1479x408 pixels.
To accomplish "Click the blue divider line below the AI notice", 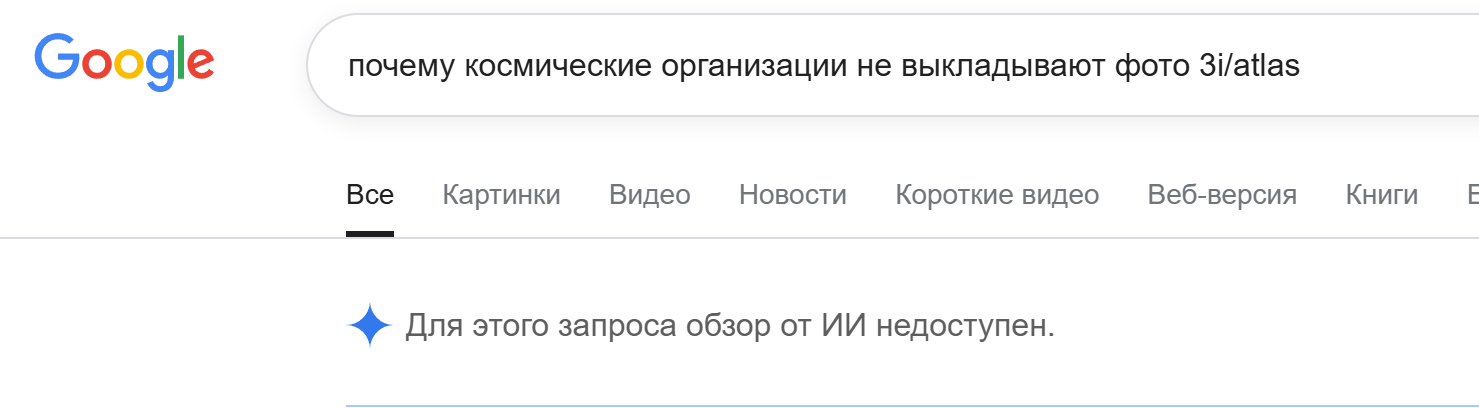I will point(900,406).
